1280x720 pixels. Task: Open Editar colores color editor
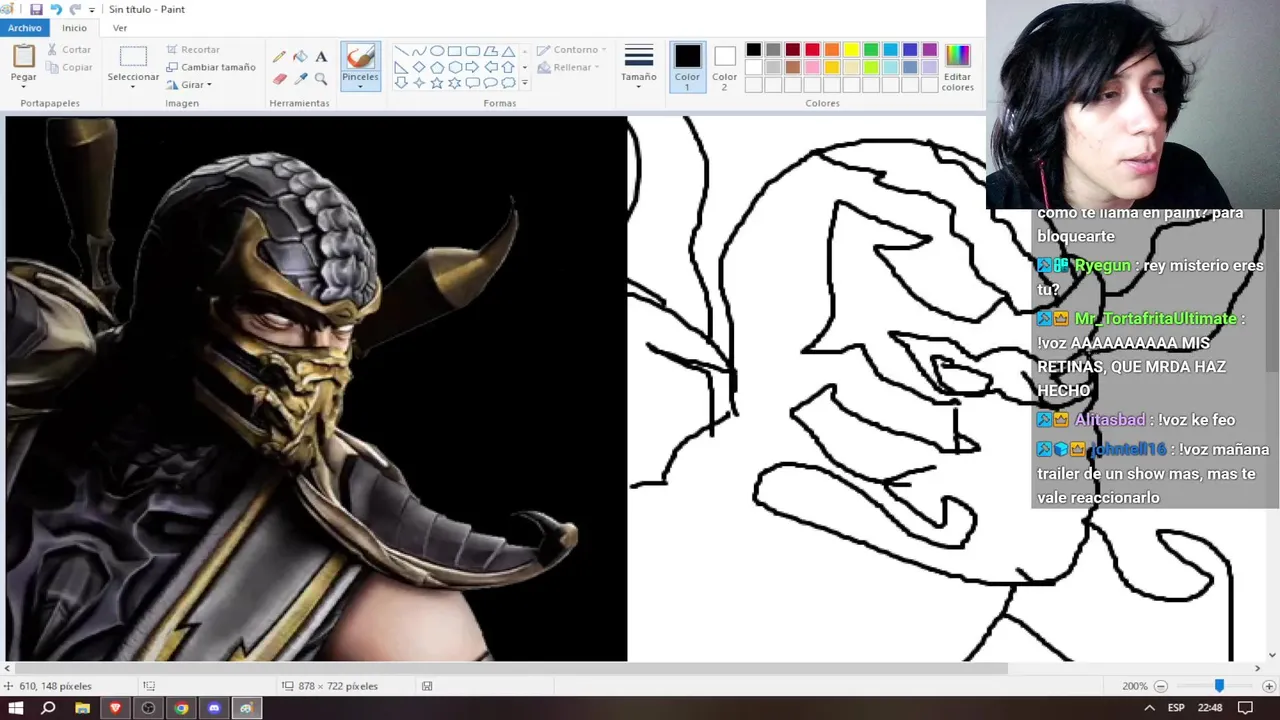pos(957,67)
